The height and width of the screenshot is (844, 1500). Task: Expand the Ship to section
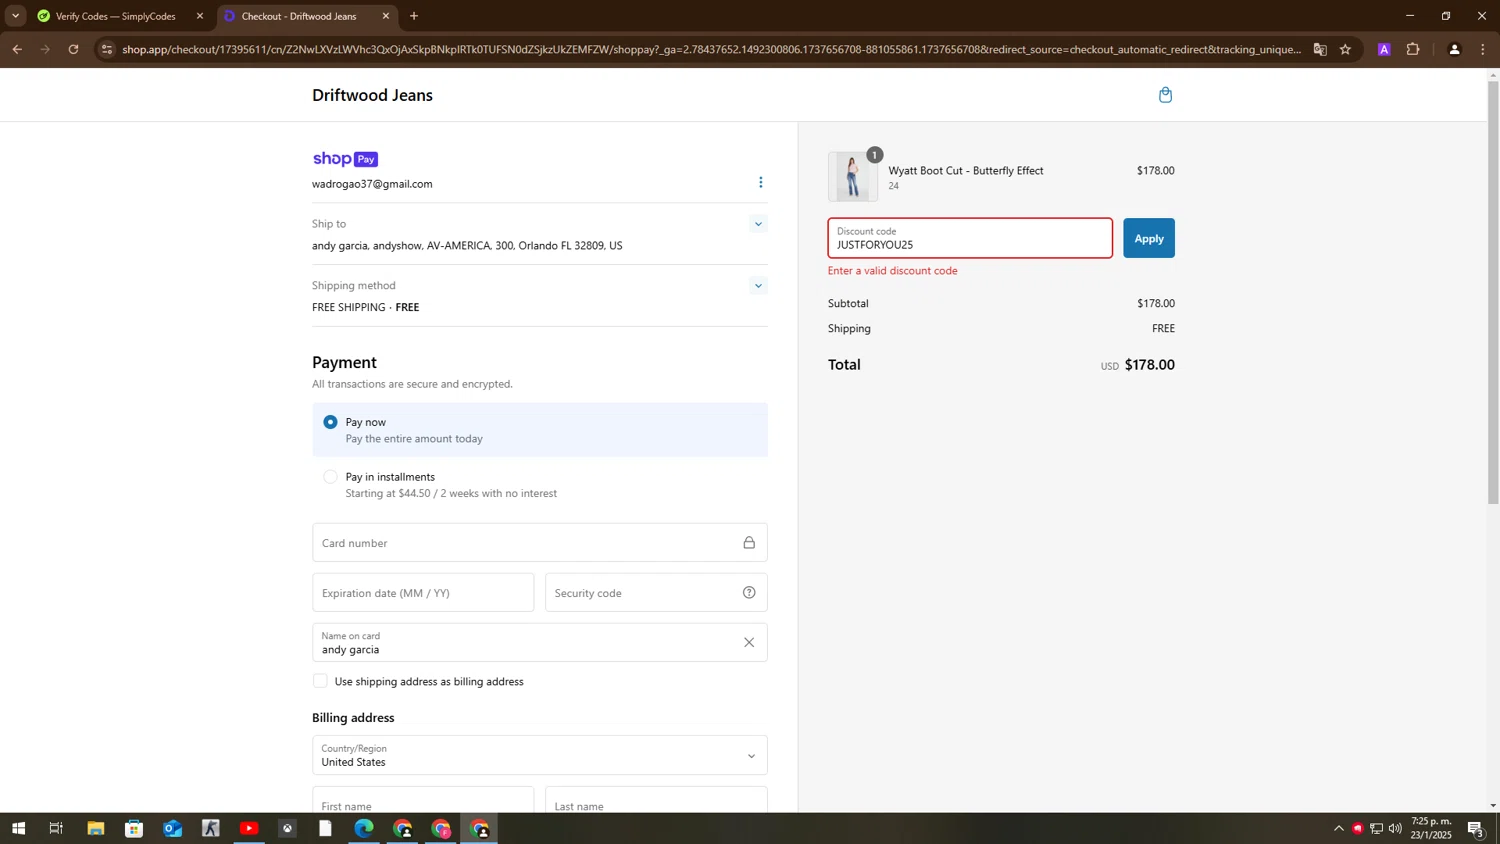click(758, 224)
